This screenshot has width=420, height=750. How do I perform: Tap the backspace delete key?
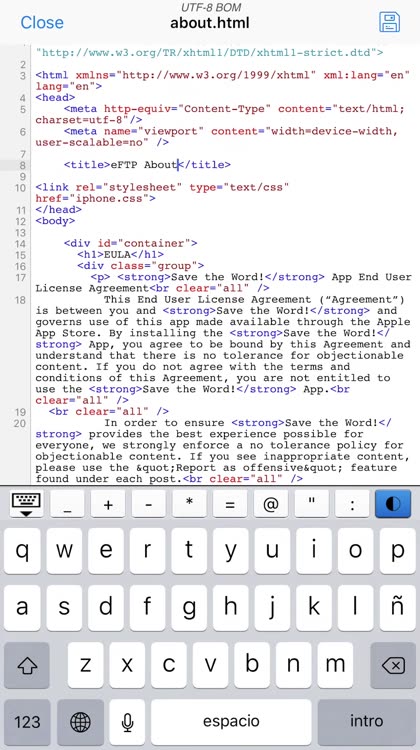pos(393,665)
